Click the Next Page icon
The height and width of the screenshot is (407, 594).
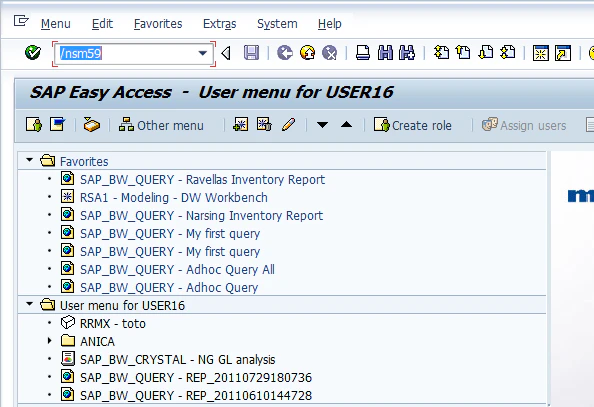(486, 53)
